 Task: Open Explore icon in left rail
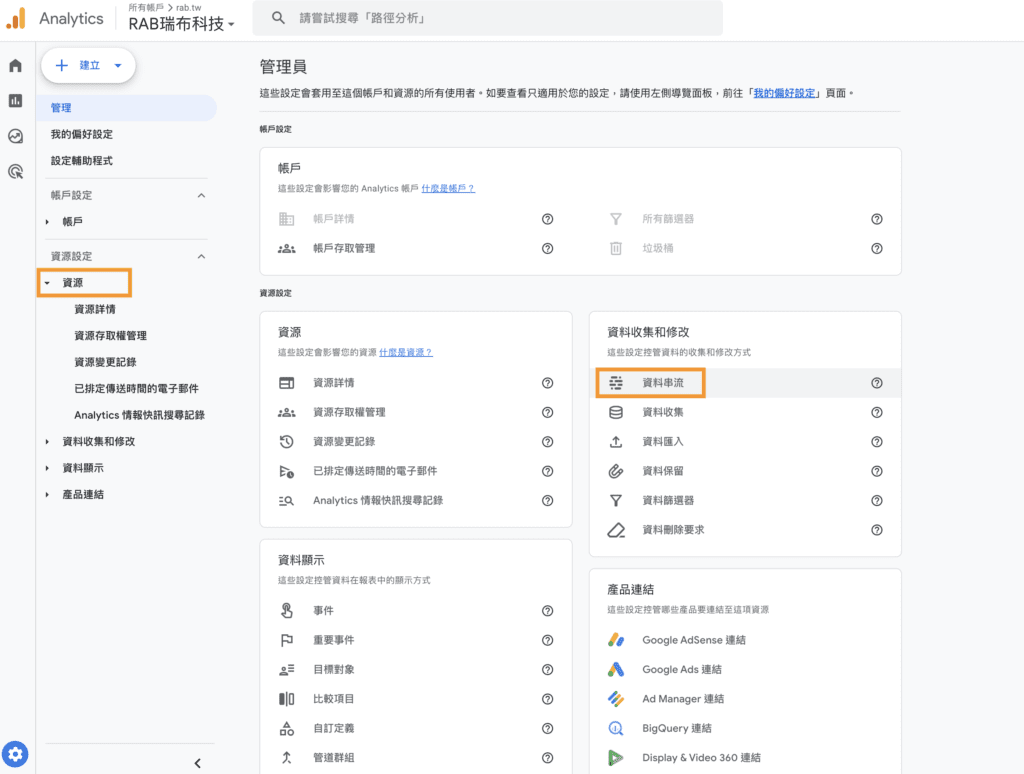pos(15,136)
